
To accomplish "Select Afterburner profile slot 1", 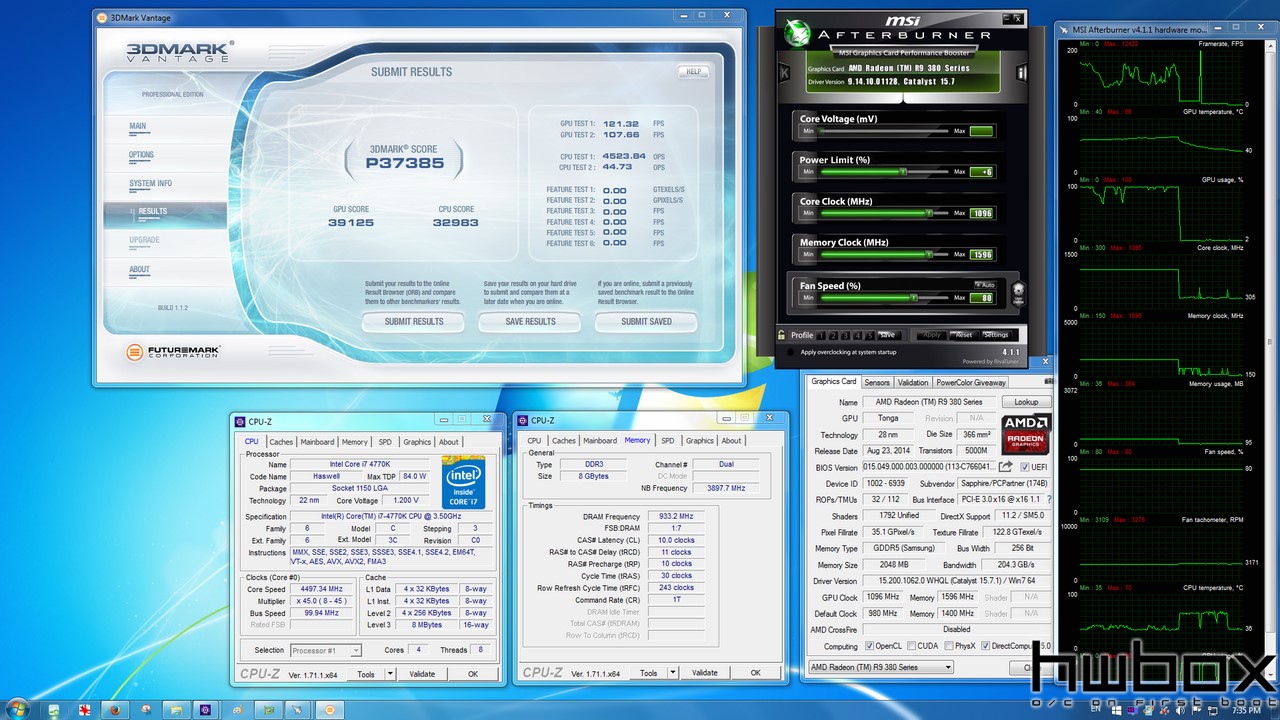I will pyautogui.click(x=822, y=335).
